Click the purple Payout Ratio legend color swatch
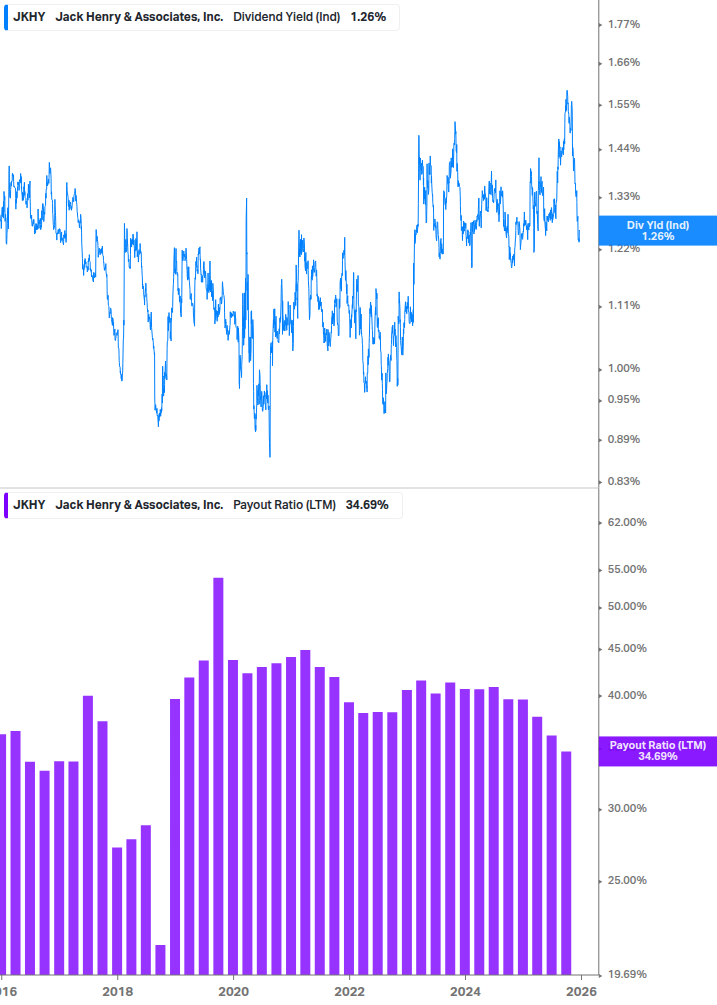 5,505
